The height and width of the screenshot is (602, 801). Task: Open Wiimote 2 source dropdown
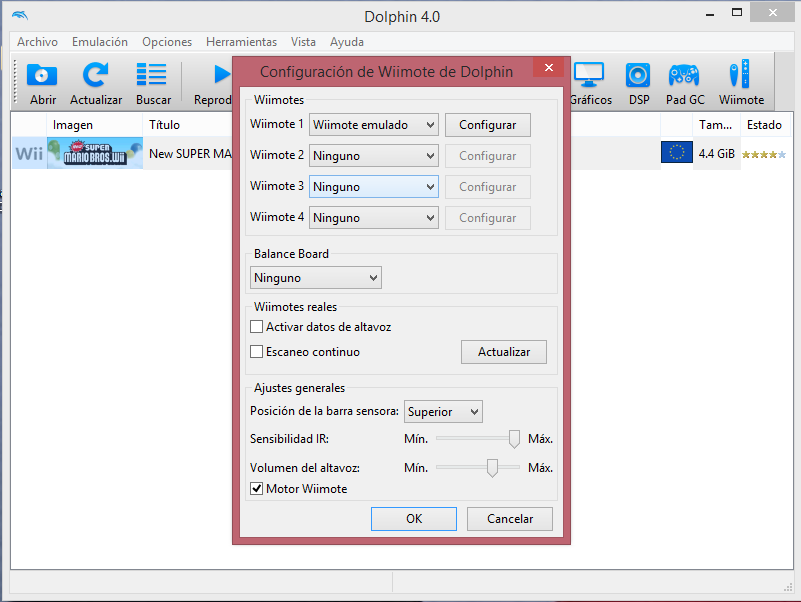(x=373, y=156)
